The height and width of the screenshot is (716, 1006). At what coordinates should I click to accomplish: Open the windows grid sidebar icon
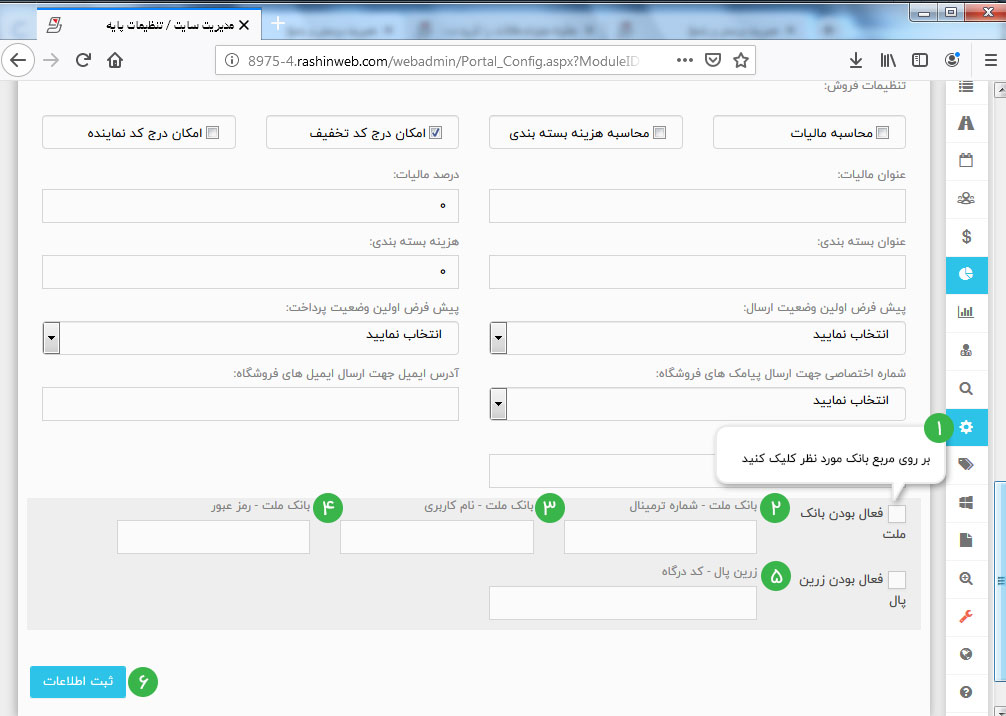click(966, 503)
